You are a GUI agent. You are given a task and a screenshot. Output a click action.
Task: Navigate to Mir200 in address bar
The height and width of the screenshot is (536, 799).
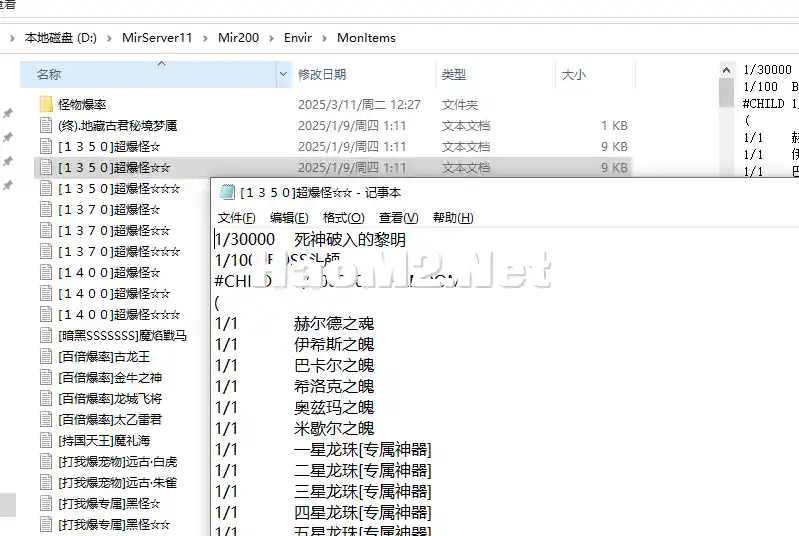coord(238,38)
